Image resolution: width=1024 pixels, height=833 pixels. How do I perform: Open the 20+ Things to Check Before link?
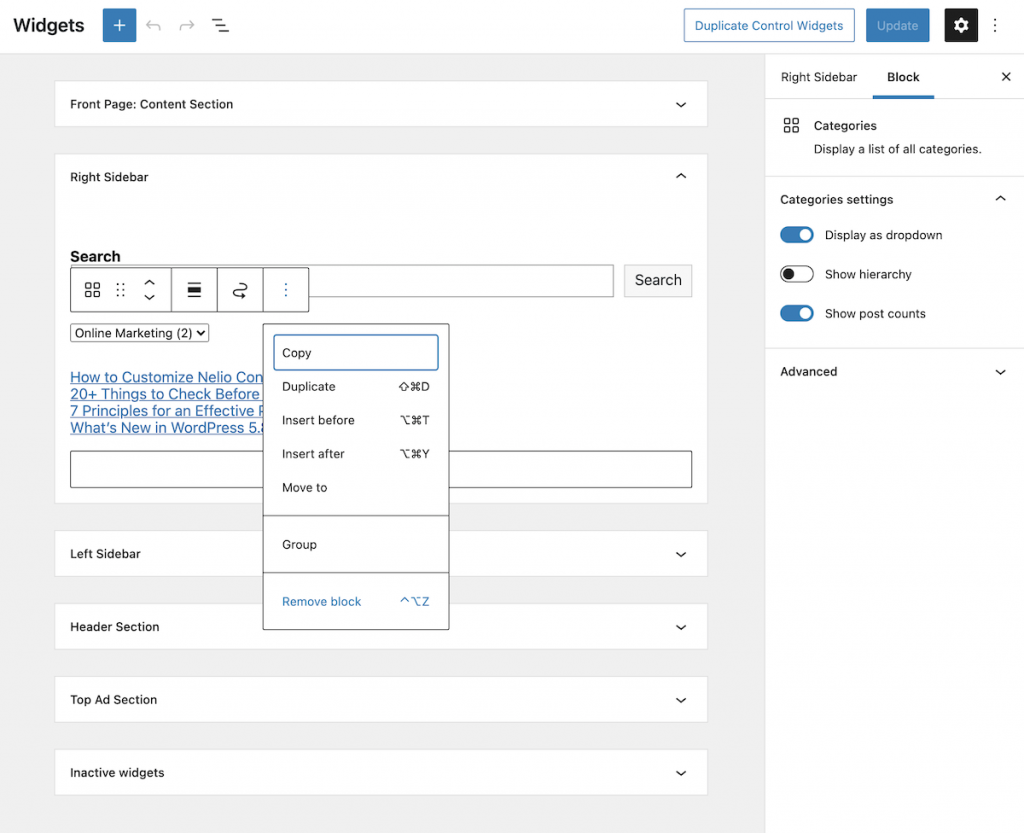pyautogui.click(x=165, y=394)
